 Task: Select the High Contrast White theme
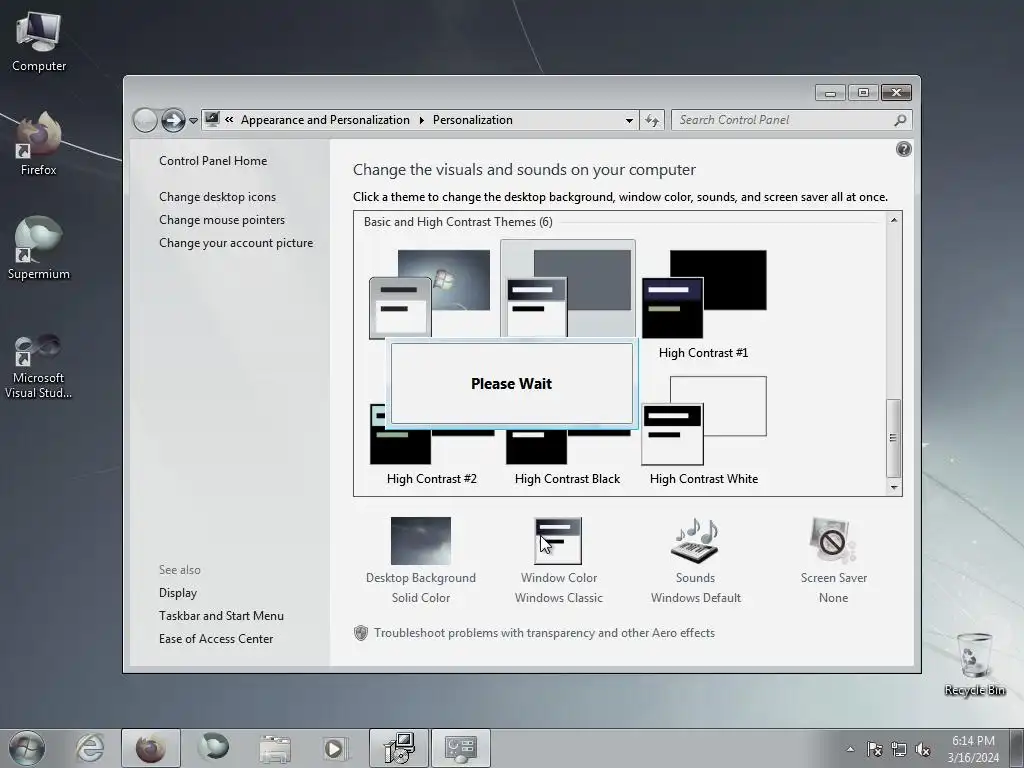coord(704,431)
